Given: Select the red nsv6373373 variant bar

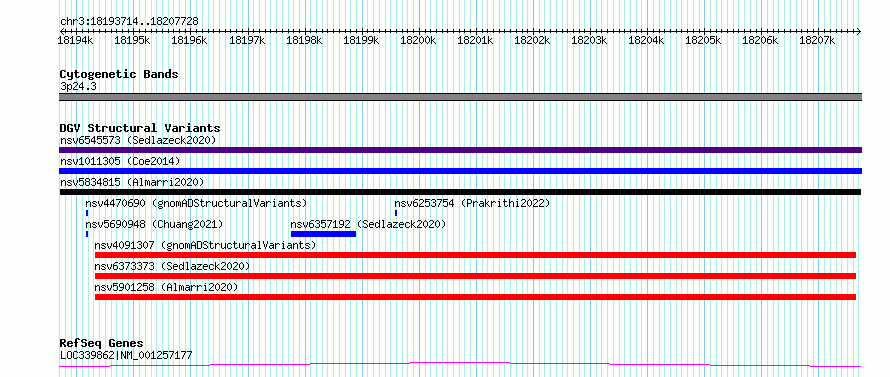Looking at the screenshot, I should coord(475,276).
